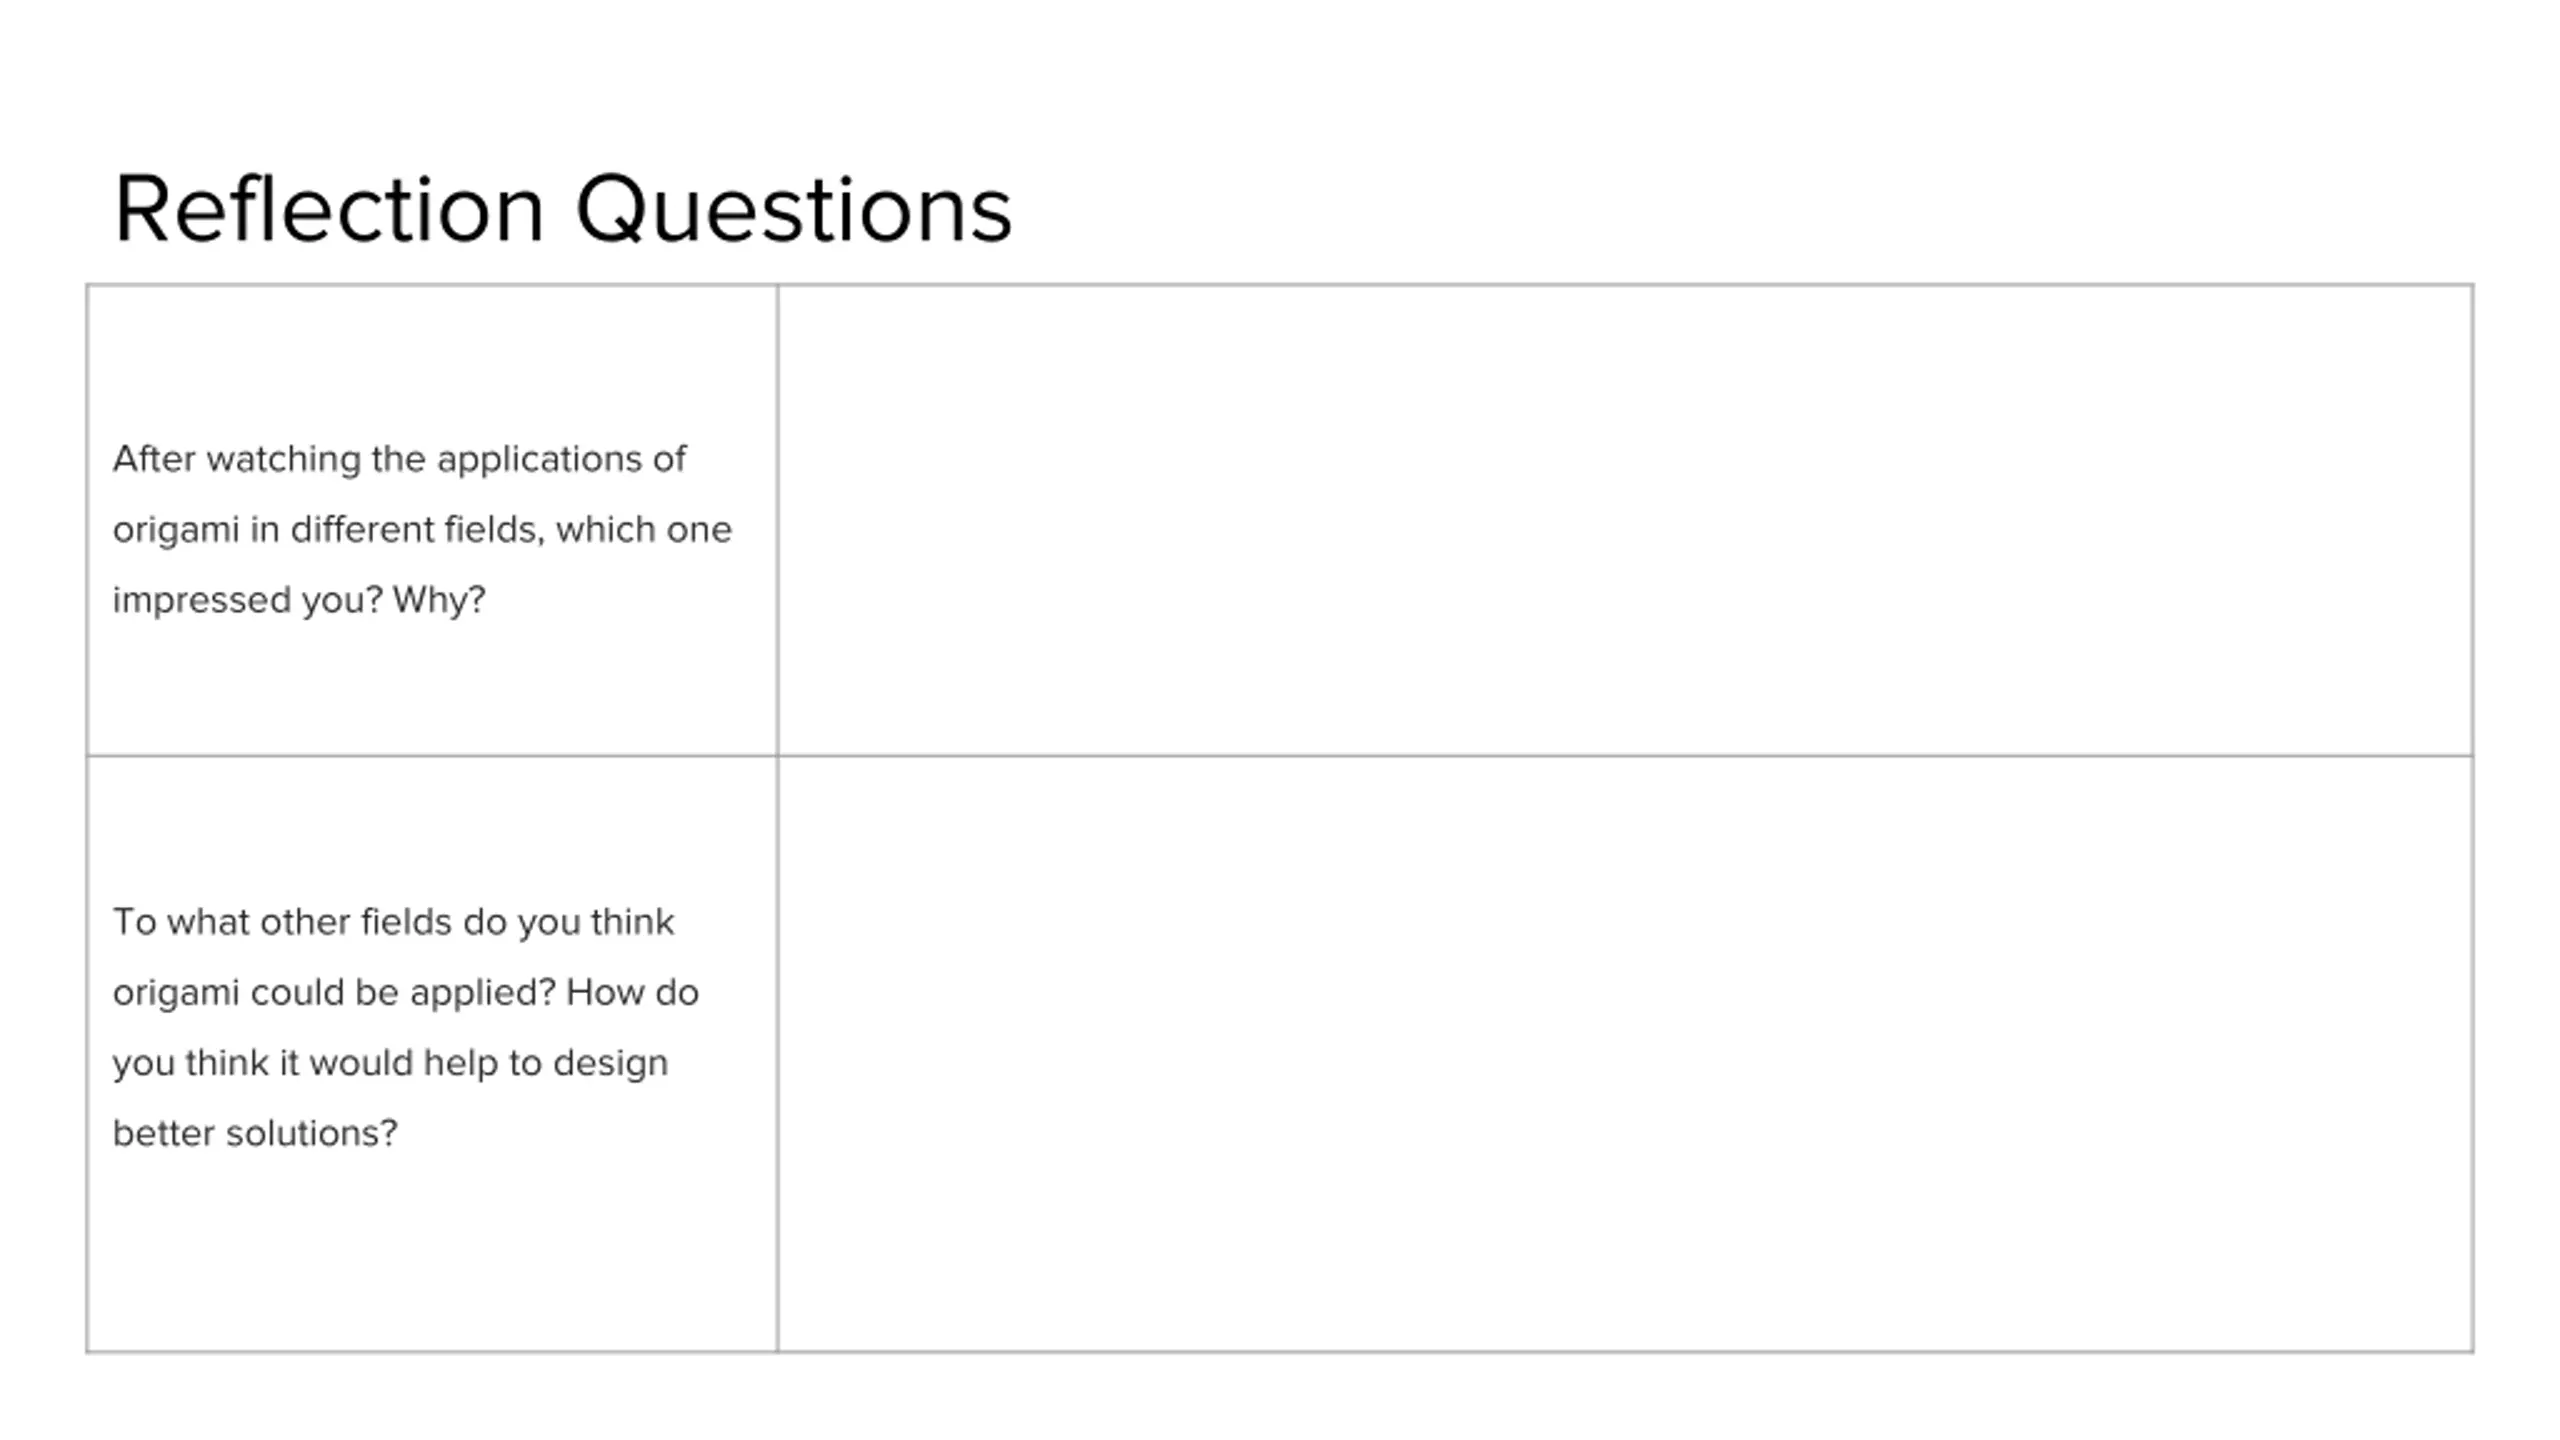This screenshot has width=2560, height=1440.
Task: Click the word "origami" in the second question
Action: coord(175,994)
